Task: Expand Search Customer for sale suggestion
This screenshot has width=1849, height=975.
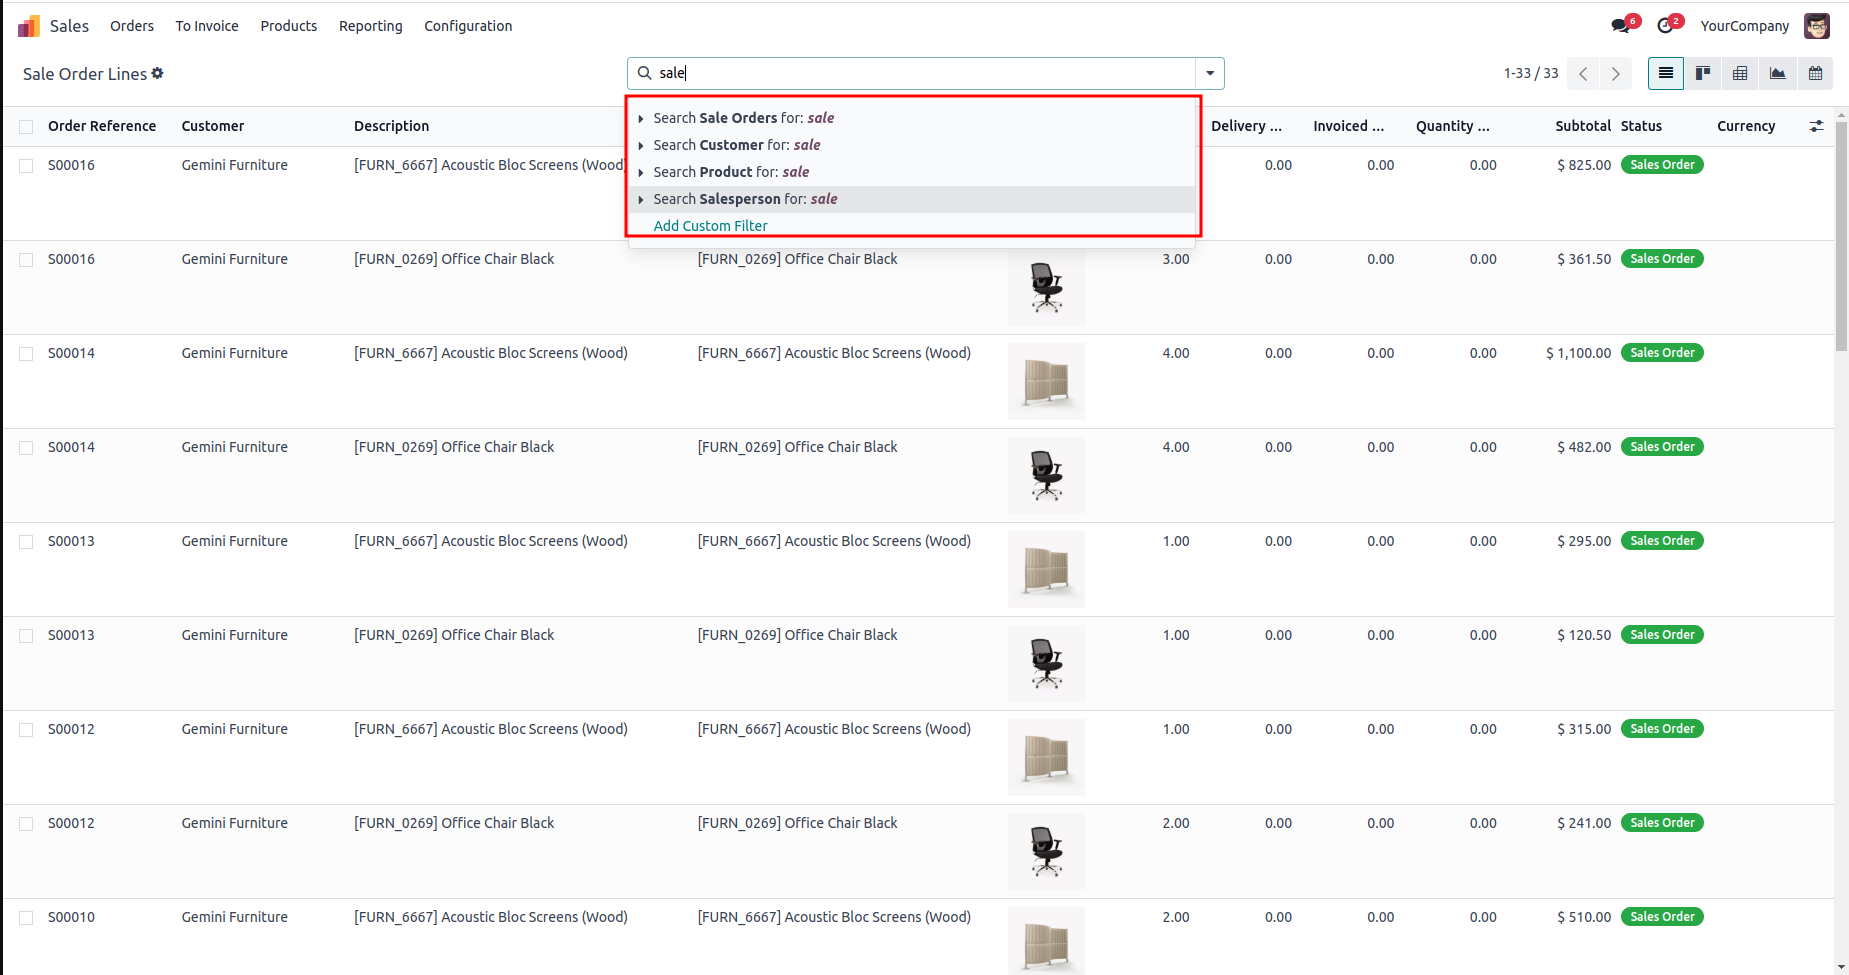Action: point(641,145)
